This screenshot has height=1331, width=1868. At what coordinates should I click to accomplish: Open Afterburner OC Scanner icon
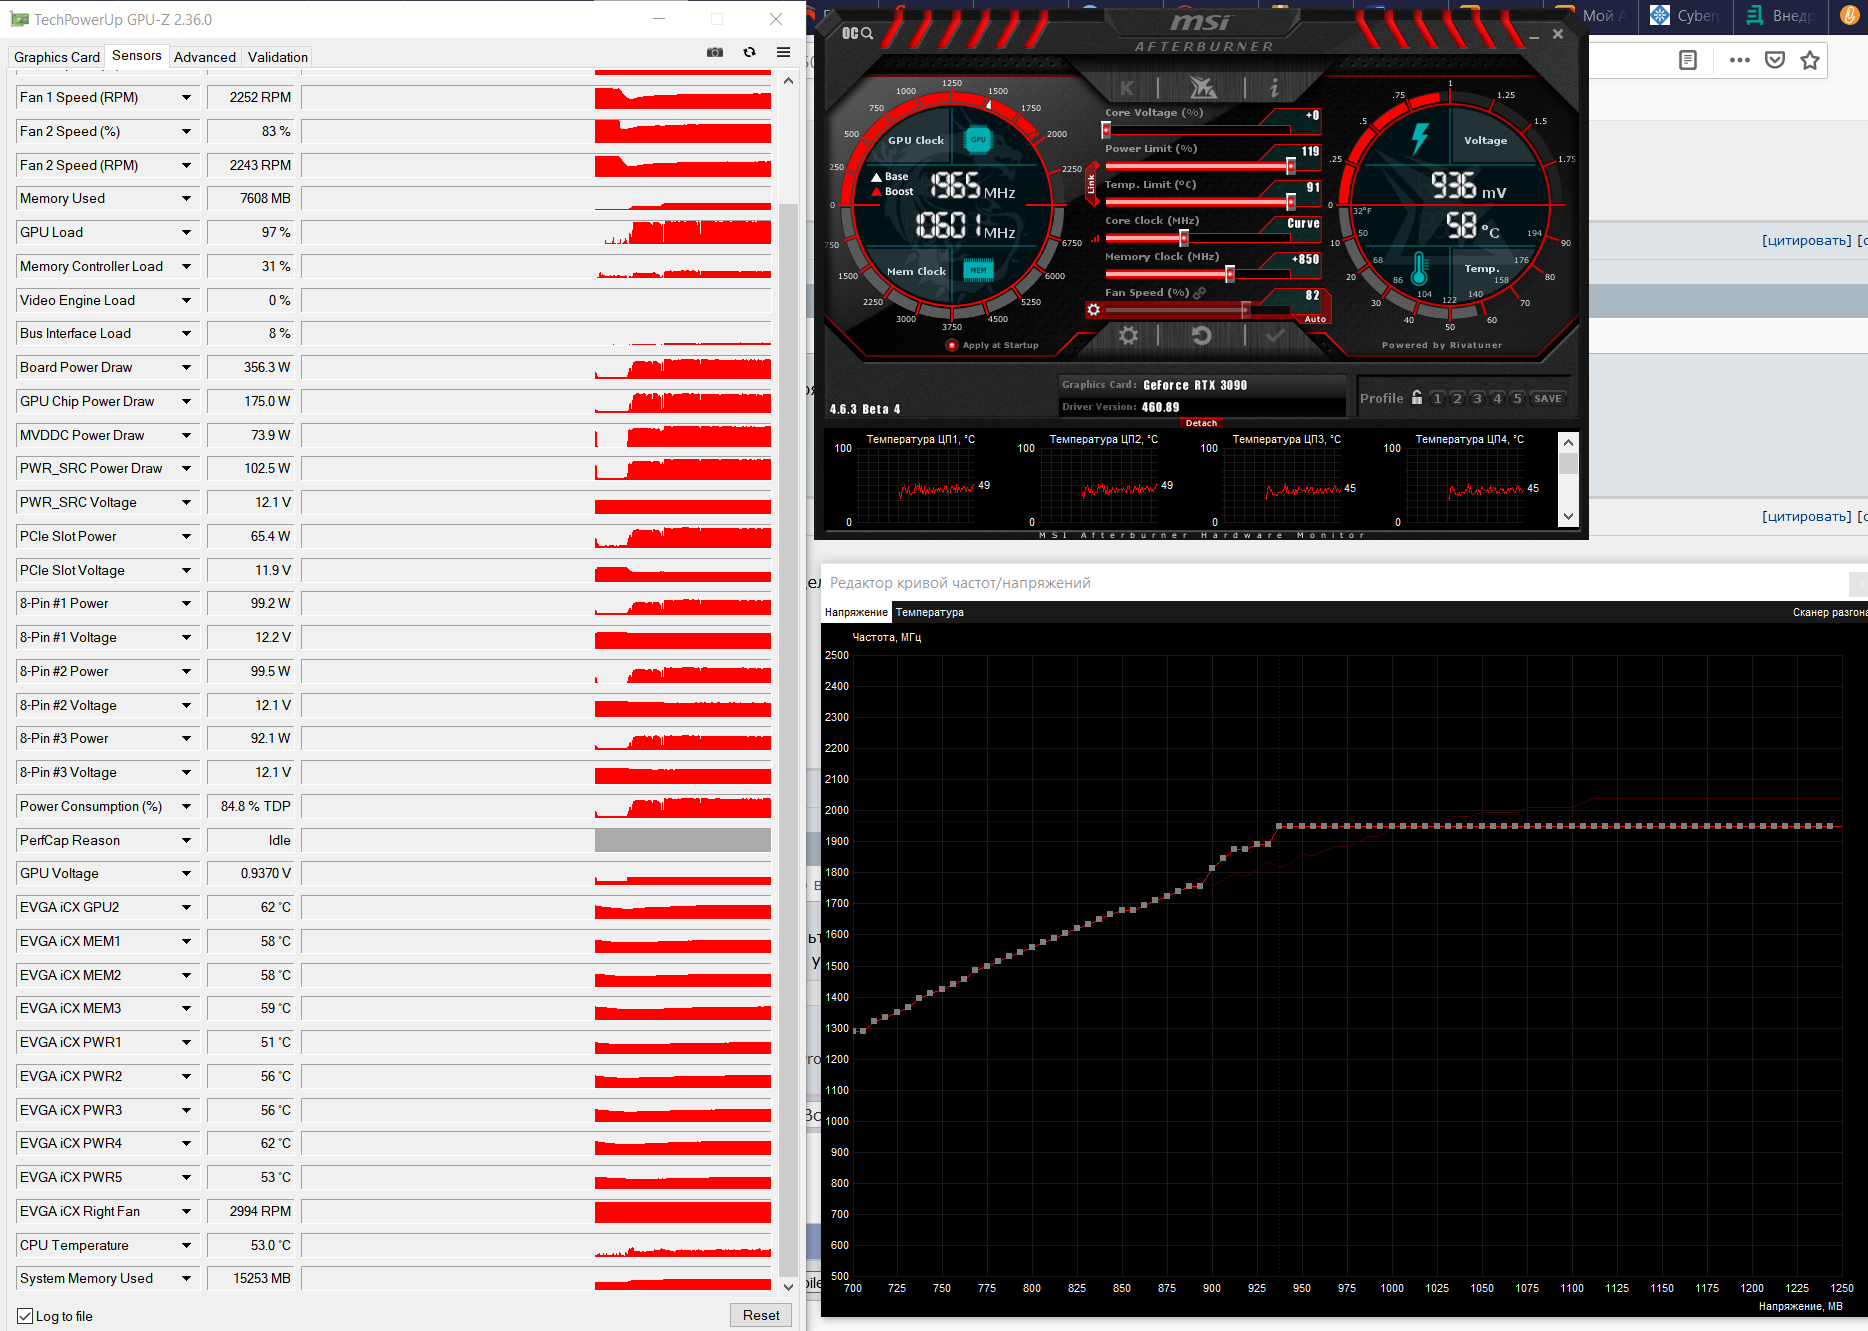coord(857,33)
